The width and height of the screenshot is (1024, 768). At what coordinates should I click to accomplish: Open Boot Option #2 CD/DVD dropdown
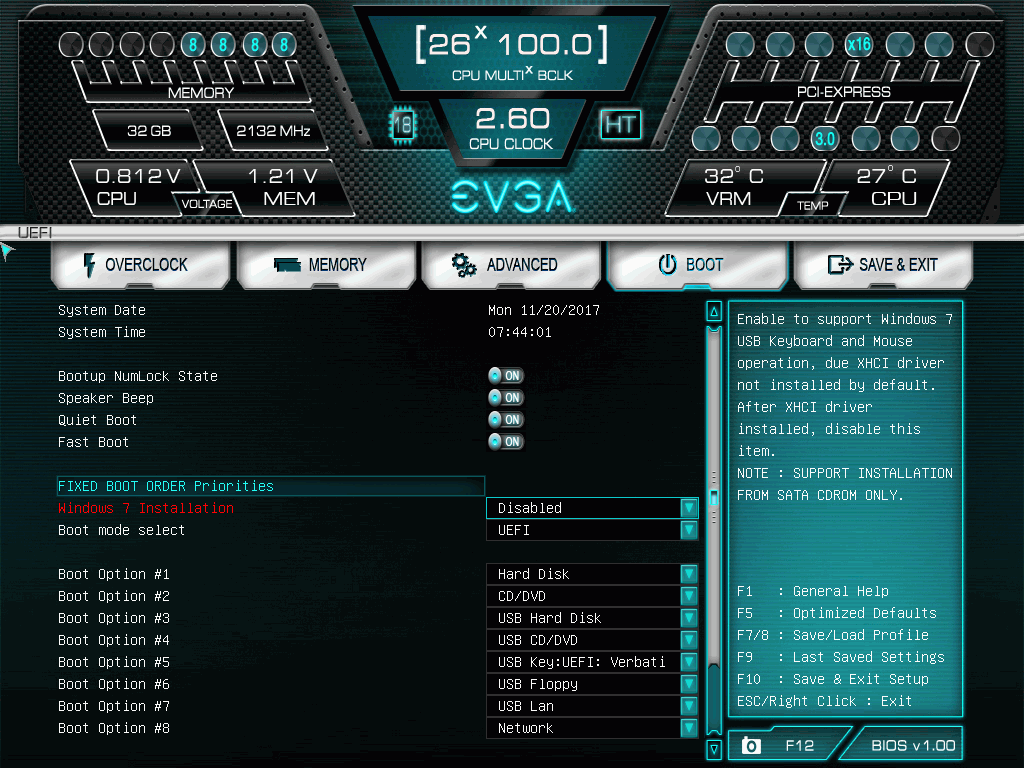[x=592, y=596]
